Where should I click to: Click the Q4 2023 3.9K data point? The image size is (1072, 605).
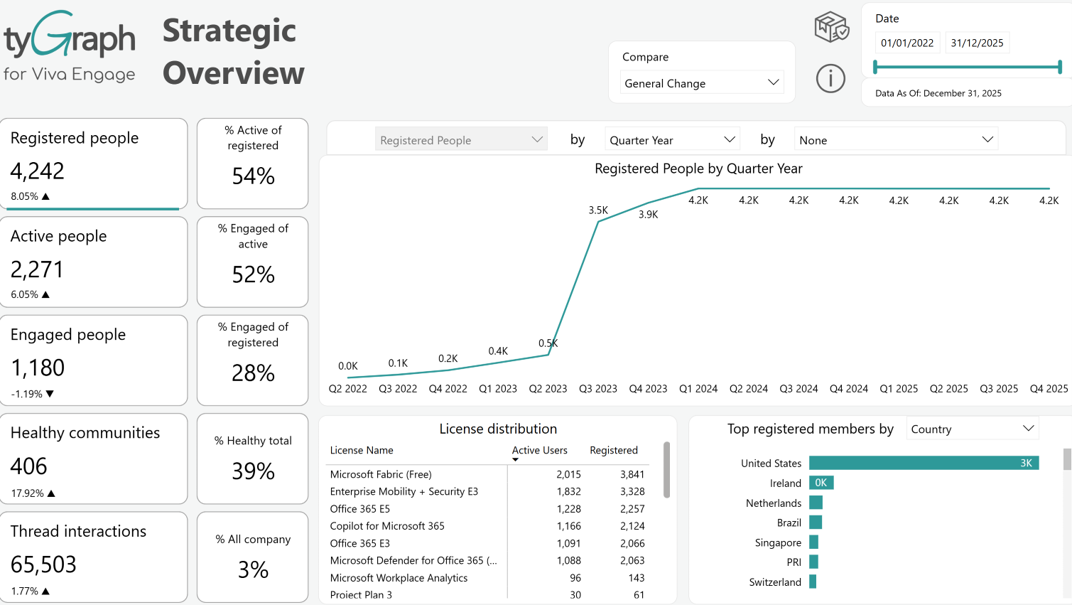click(648, 203)
